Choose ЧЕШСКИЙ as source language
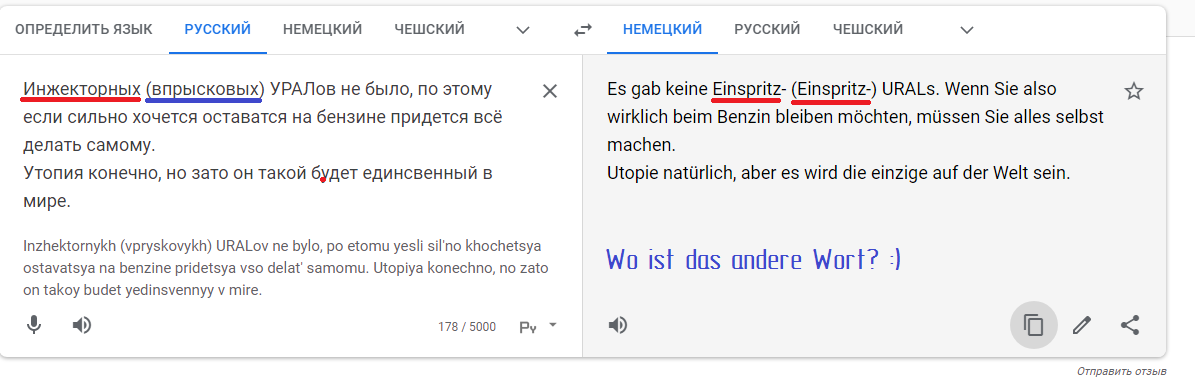This screenshot has height=390, width=1195. [x=429, y=30]
